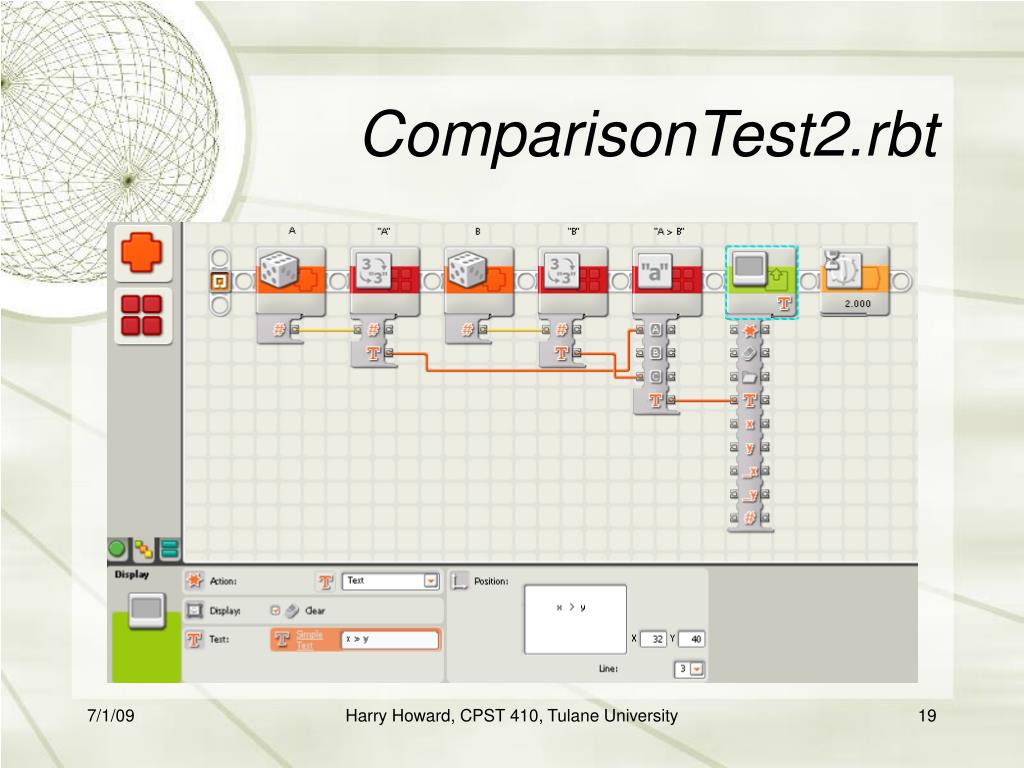Click Text block's B input plug
This screenshot has width=1024, height=768.
[641, 353]
